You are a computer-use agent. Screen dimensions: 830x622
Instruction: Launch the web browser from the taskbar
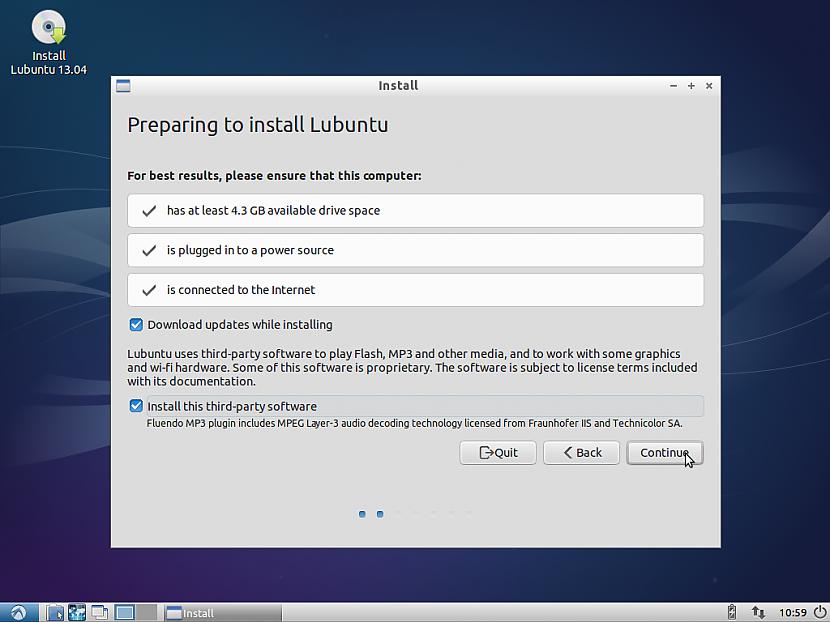[77, 612]
